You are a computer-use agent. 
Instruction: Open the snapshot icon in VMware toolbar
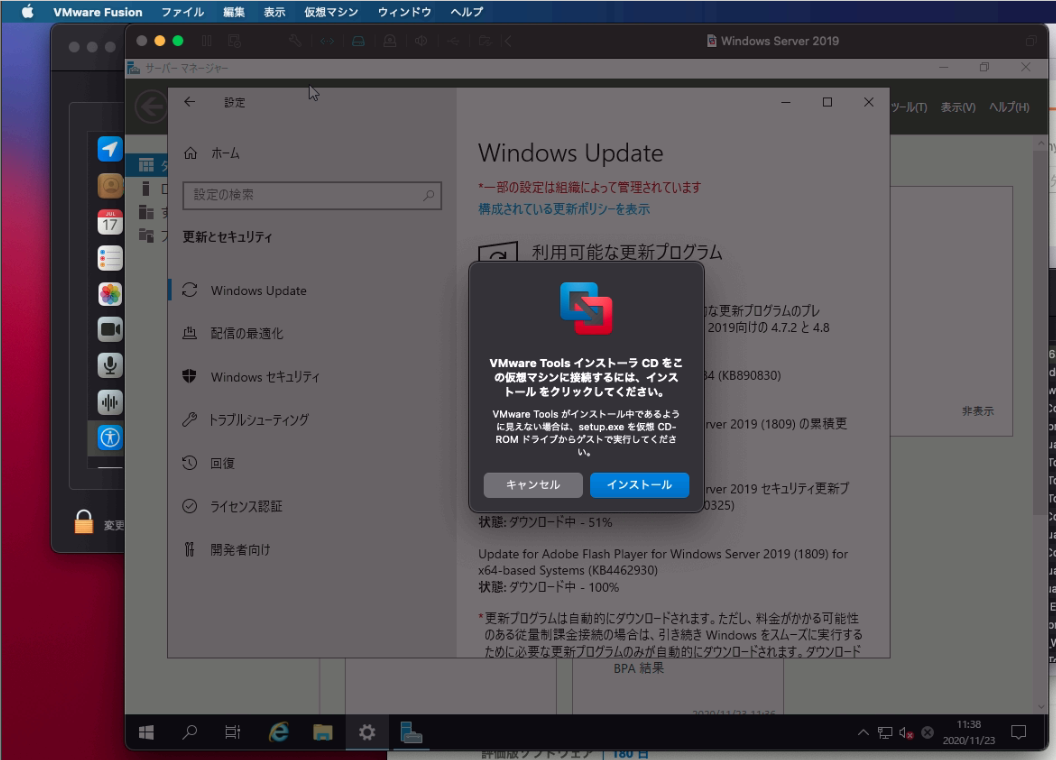(234, 41)
